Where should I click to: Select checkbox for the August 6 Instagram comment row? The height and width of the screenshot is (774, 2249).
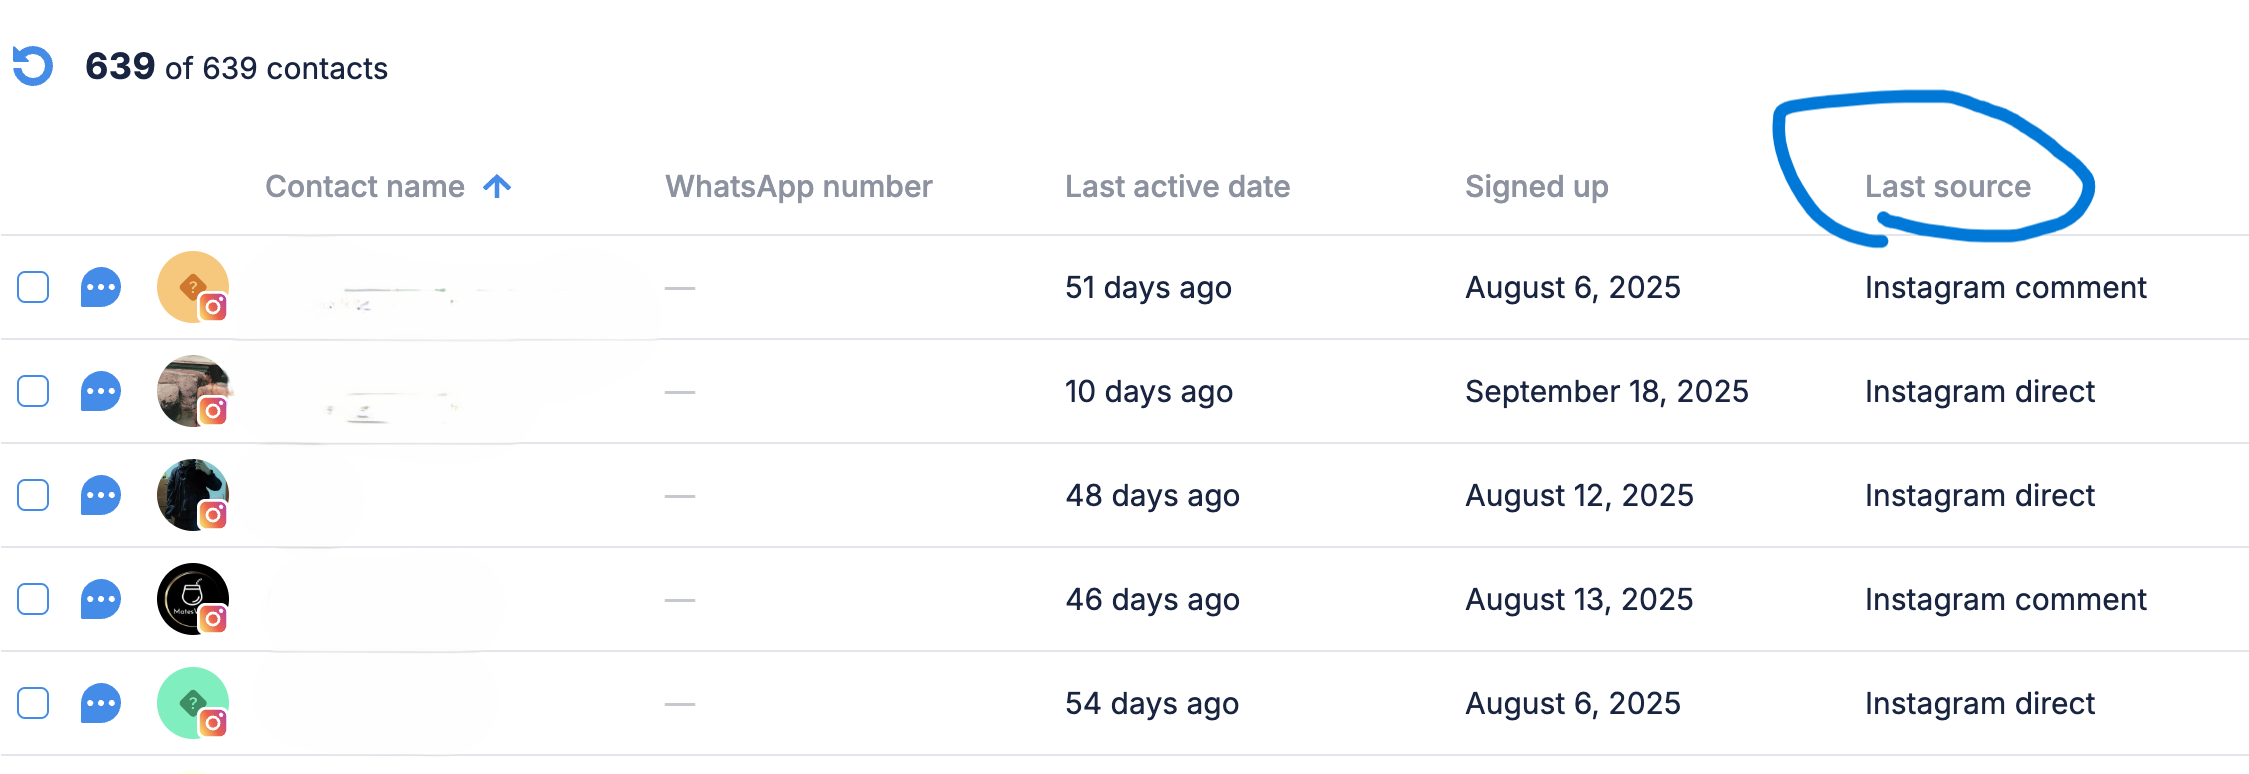click(33, 287)
